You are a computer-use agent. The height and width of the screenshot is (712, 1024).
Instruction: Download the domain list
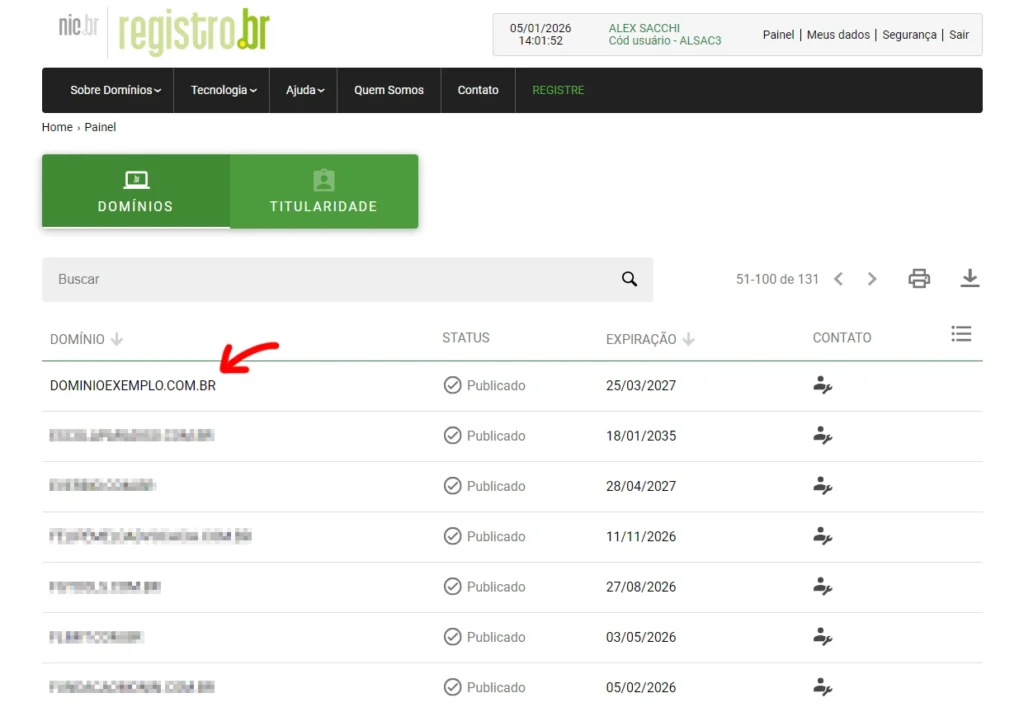969,279
